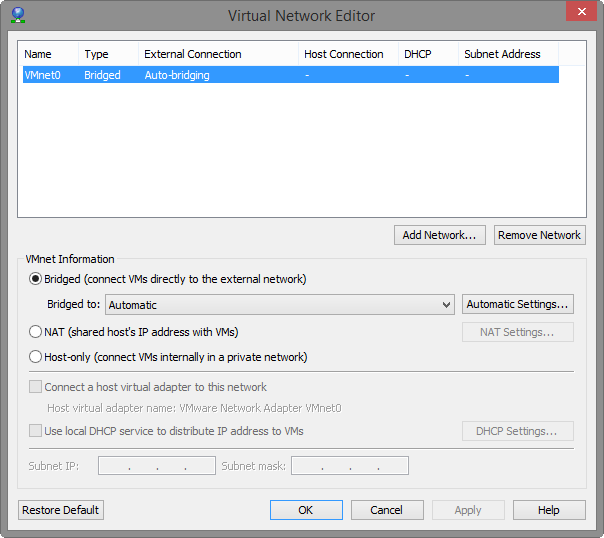This screenshot has width=604, height=538.
Task: Click the Subnet Address column header
Action: pos(508,54)
